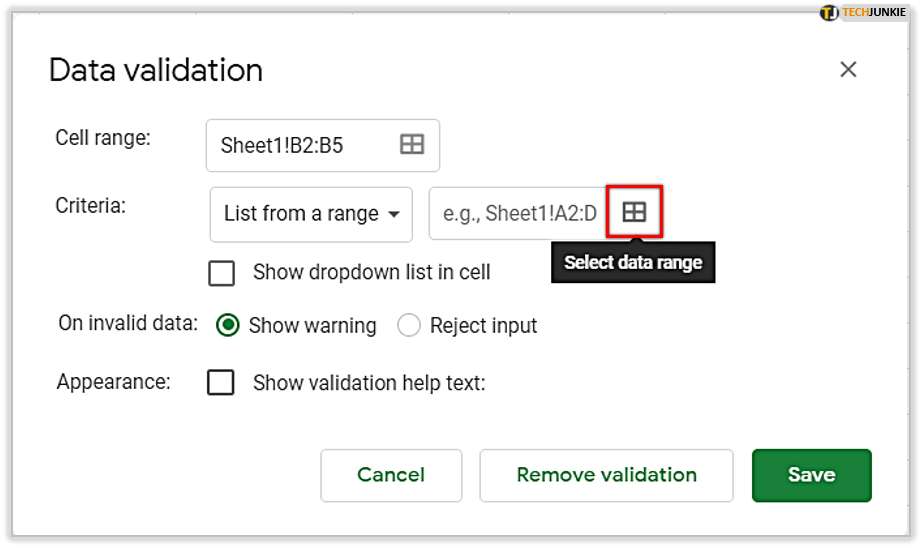
Task: Expand the 'List from a range' dropdown
Action: [x=311, y=214]
